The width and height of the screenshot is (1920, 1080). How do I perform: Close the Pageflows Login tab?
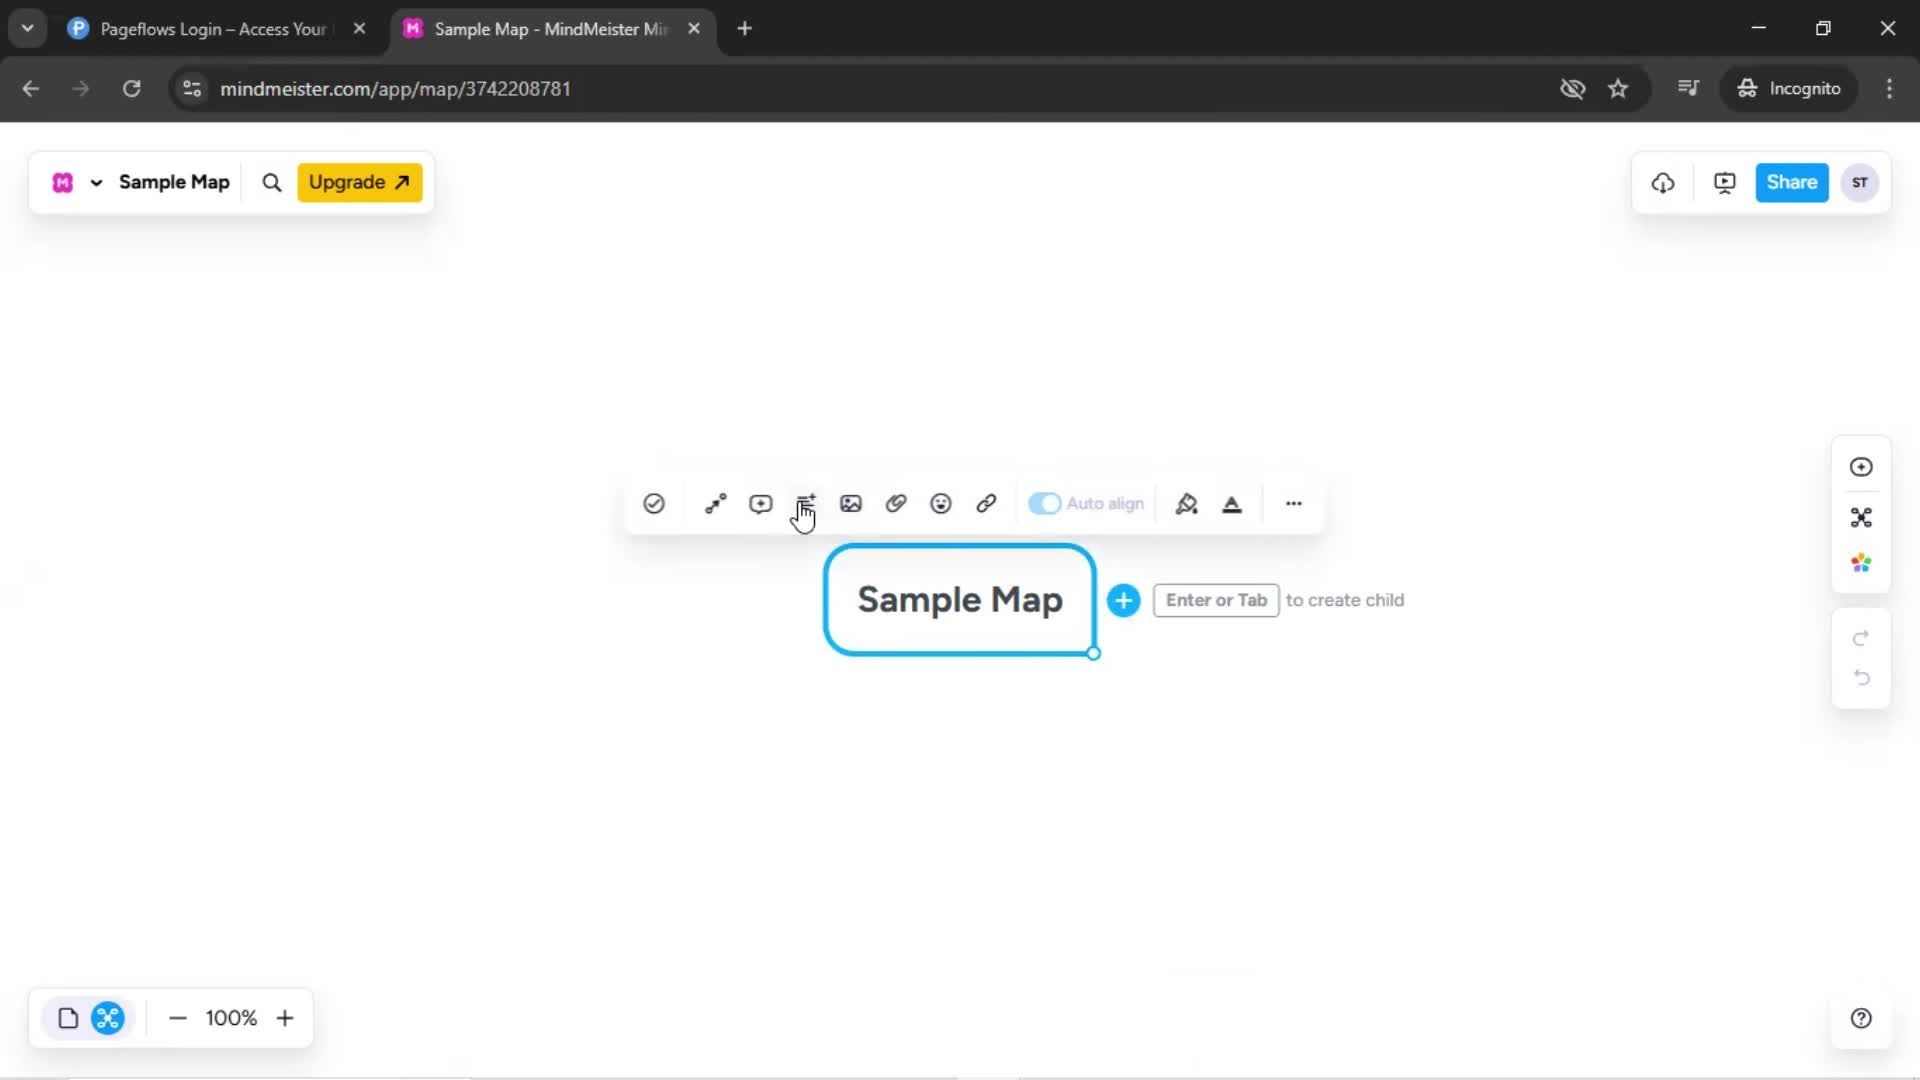click(360, 29)
